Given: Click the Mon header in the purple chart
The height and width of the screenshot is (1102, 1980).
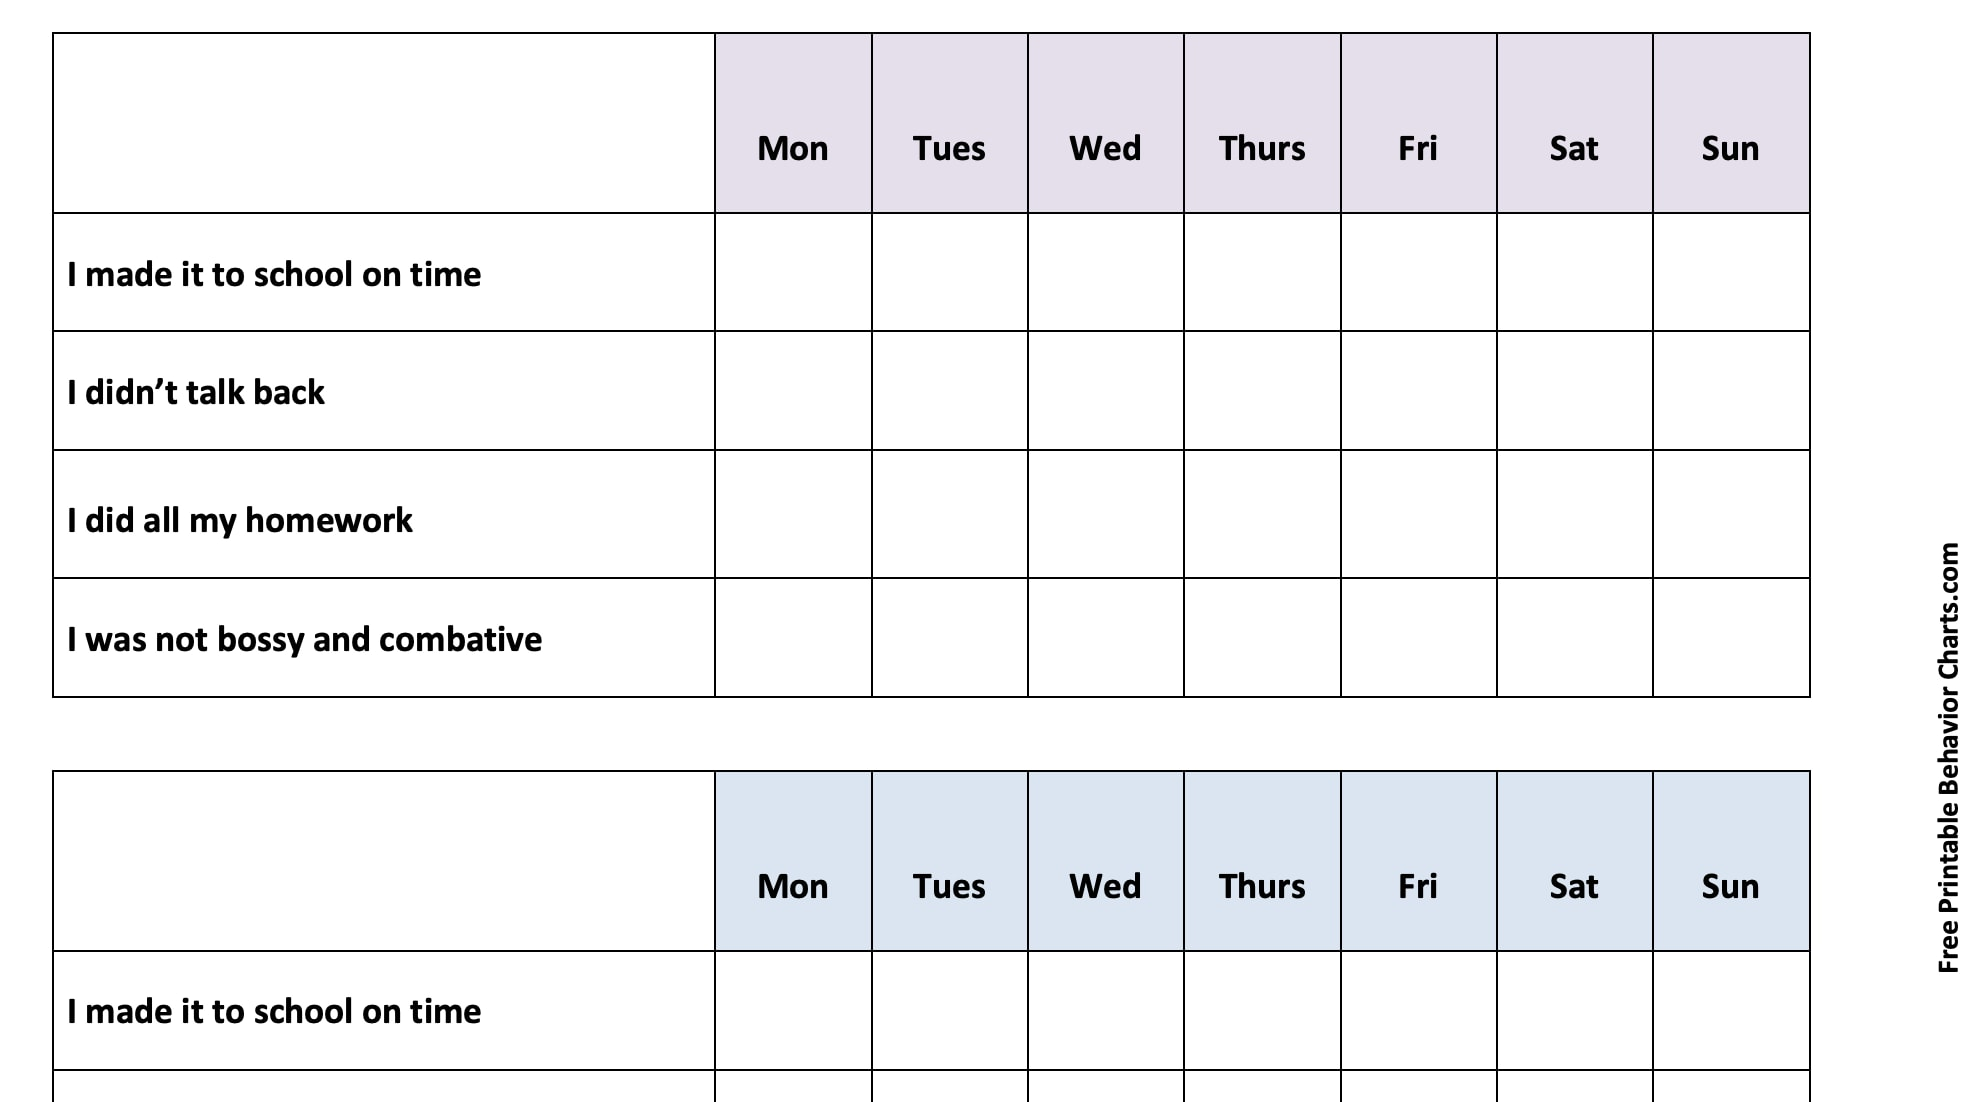Looking at the screenshot, I should tap(793, 148).
